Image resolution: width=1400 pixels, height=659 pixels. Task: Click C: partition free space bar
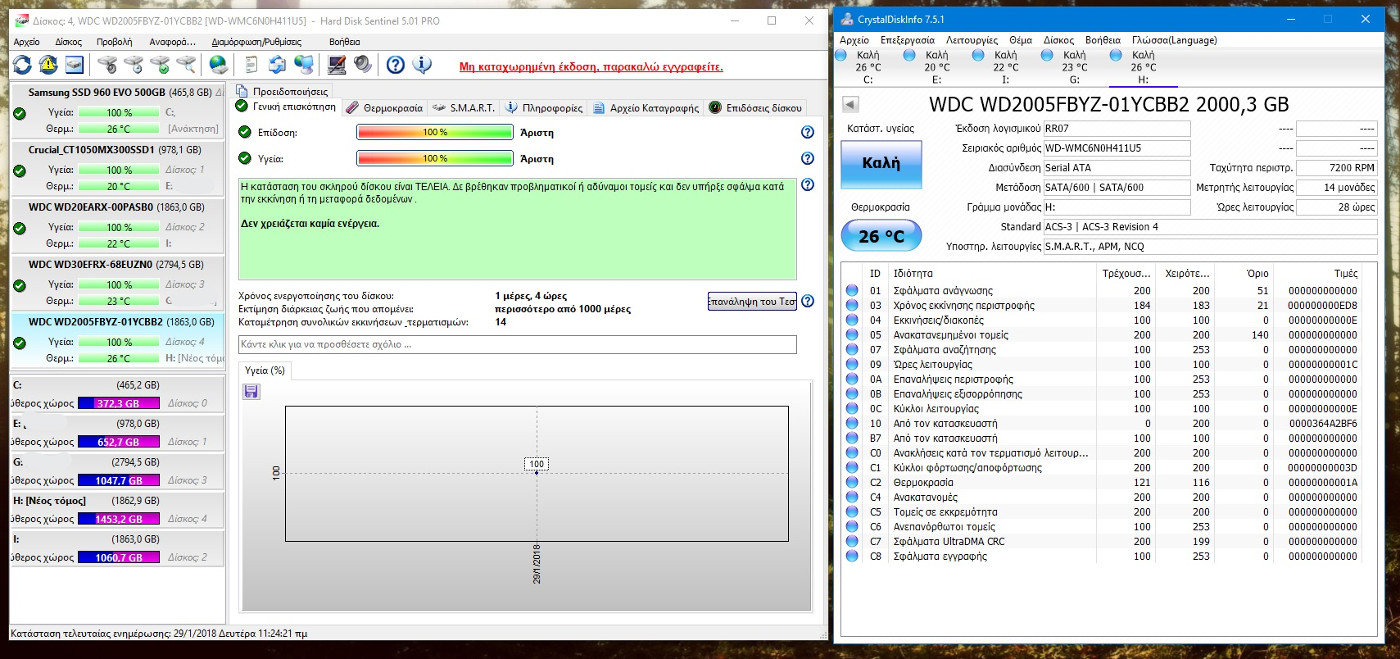pos(118,403)
